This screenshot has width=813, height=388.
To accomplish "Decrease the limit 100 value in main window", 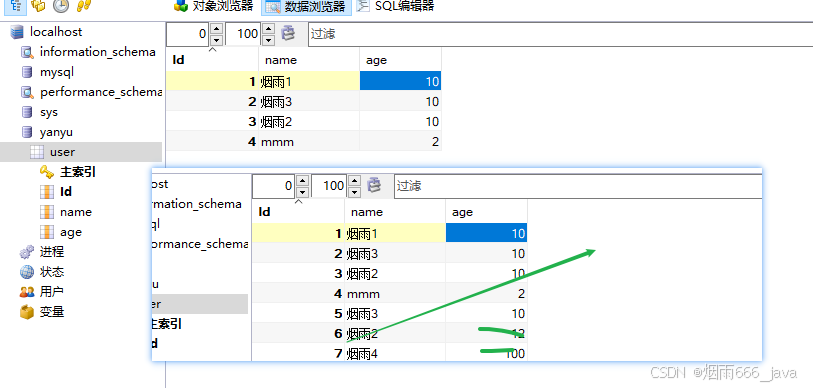I will coord(268,40).
